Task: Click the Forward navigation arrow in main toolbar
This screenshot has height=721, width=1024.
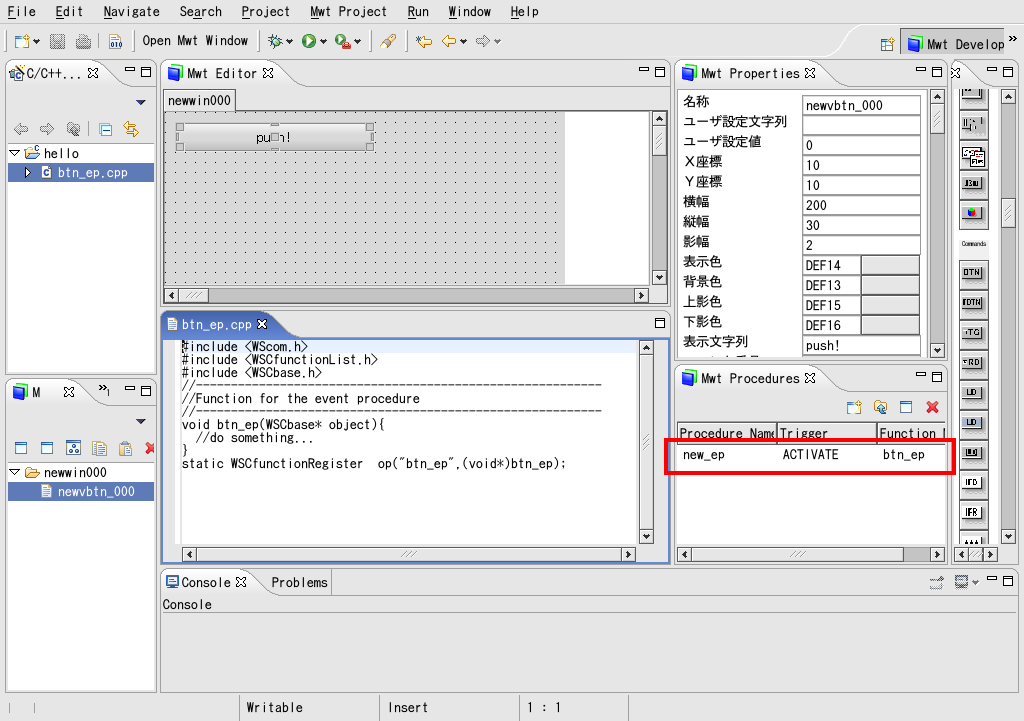Action: coord(483,41)
